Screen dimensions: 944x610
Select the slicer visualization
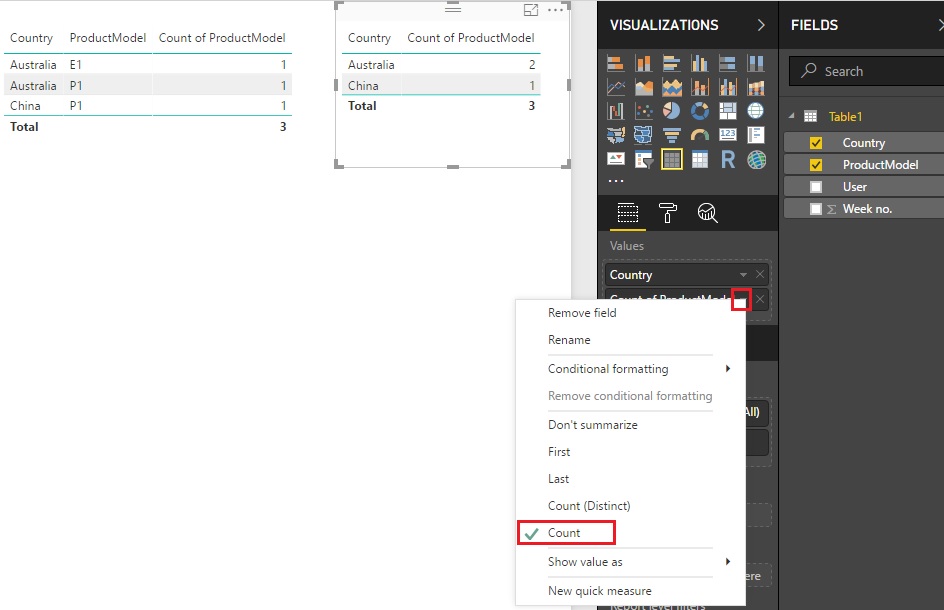[644, 159]
